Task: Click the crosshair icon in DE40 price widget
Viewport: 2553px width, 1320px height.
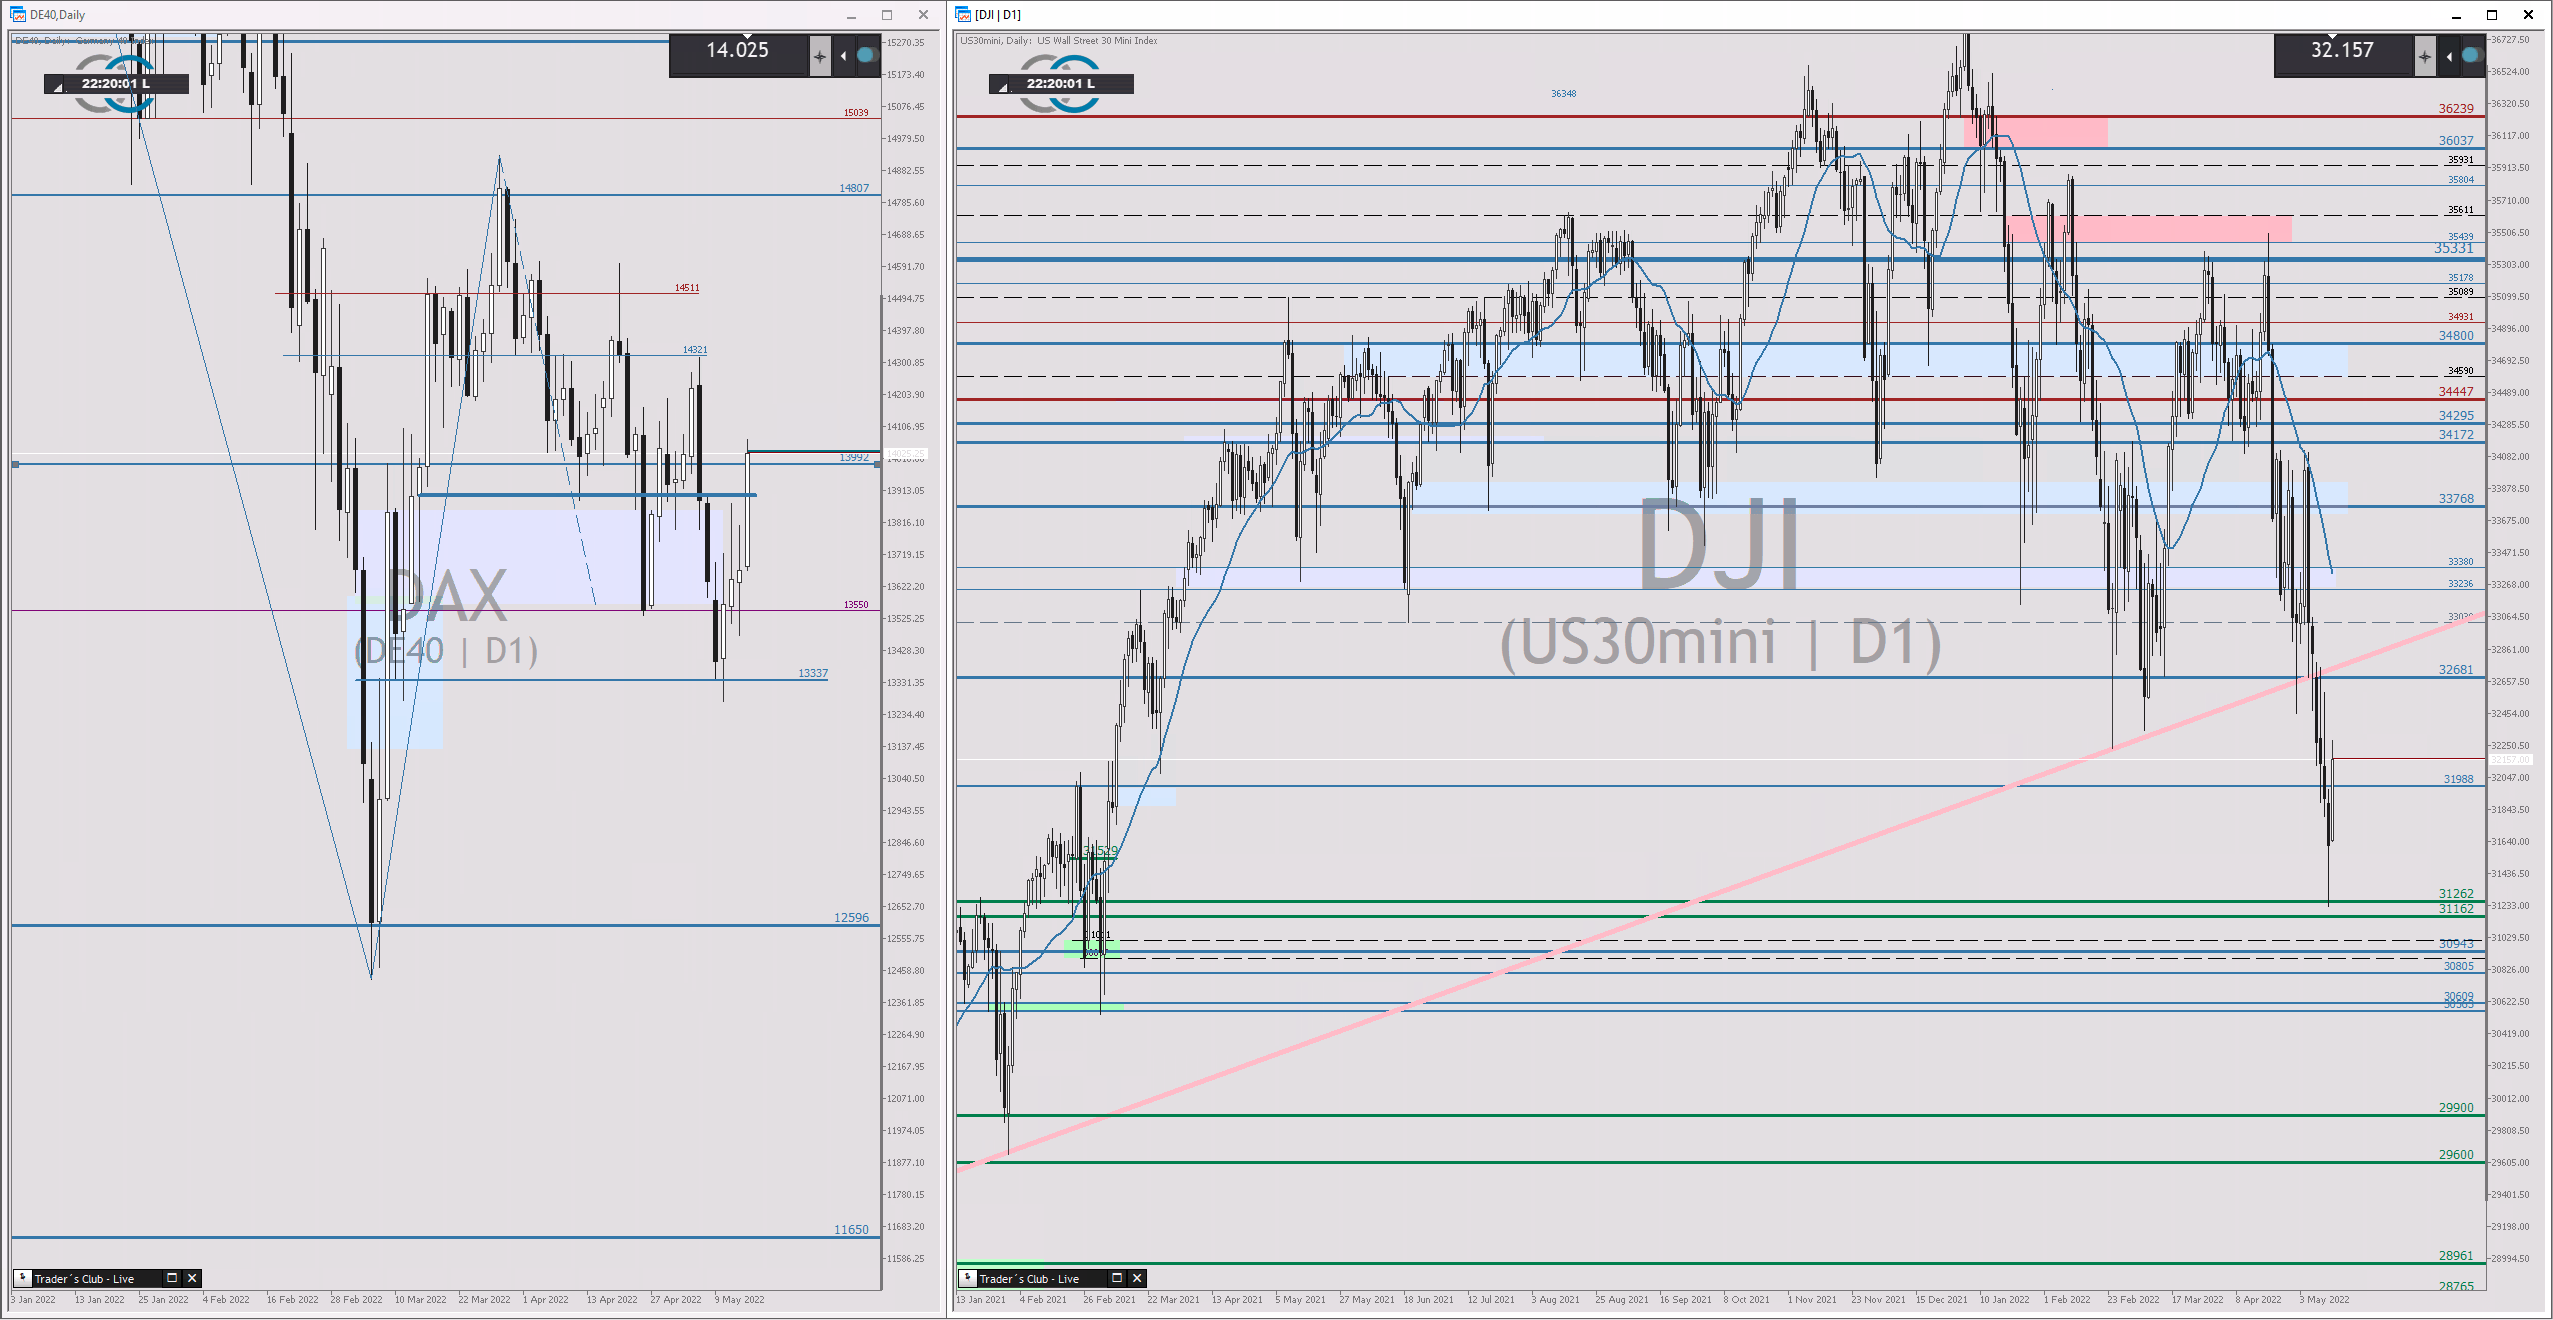Action: [820, 56]
